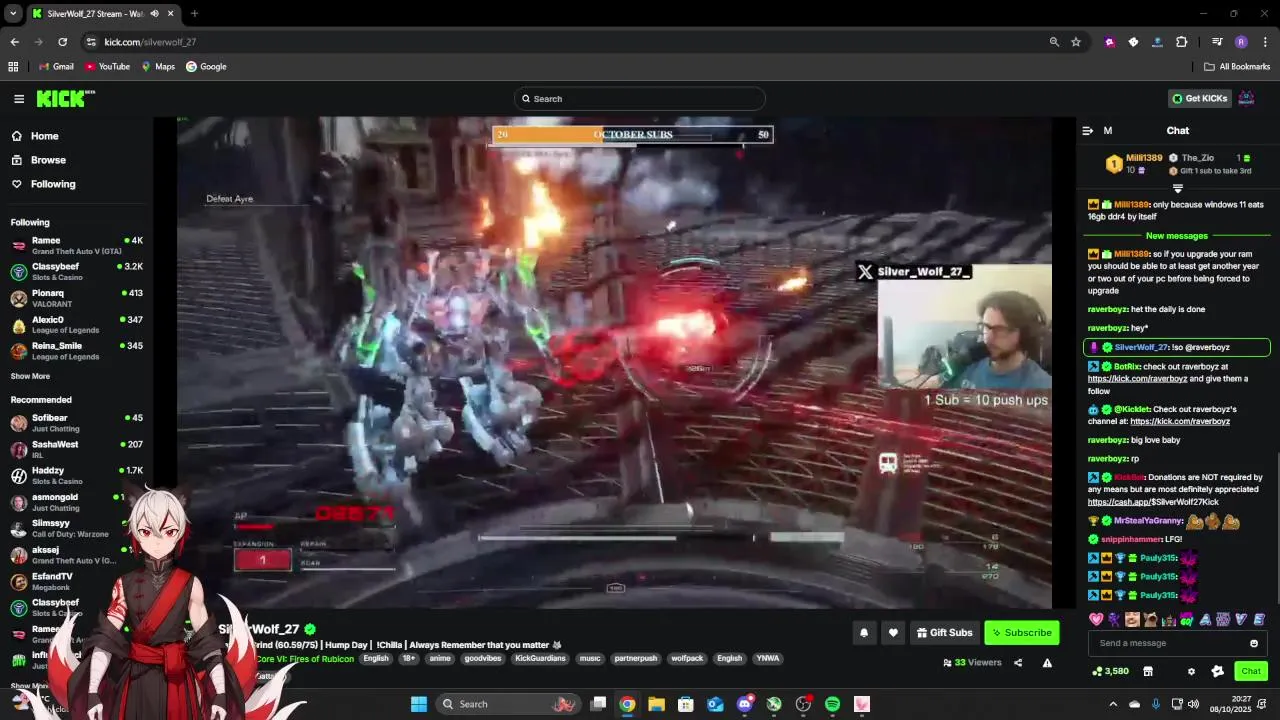Toggle stream notifications bell icon

(x=864, y=633)
